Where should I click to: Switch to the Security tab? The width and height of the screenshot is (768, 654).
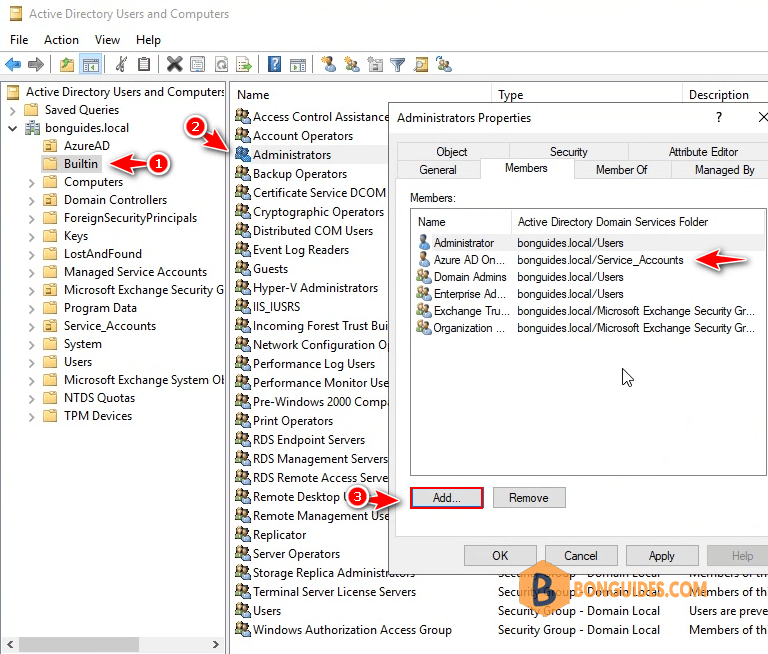[x=568, y=152]
